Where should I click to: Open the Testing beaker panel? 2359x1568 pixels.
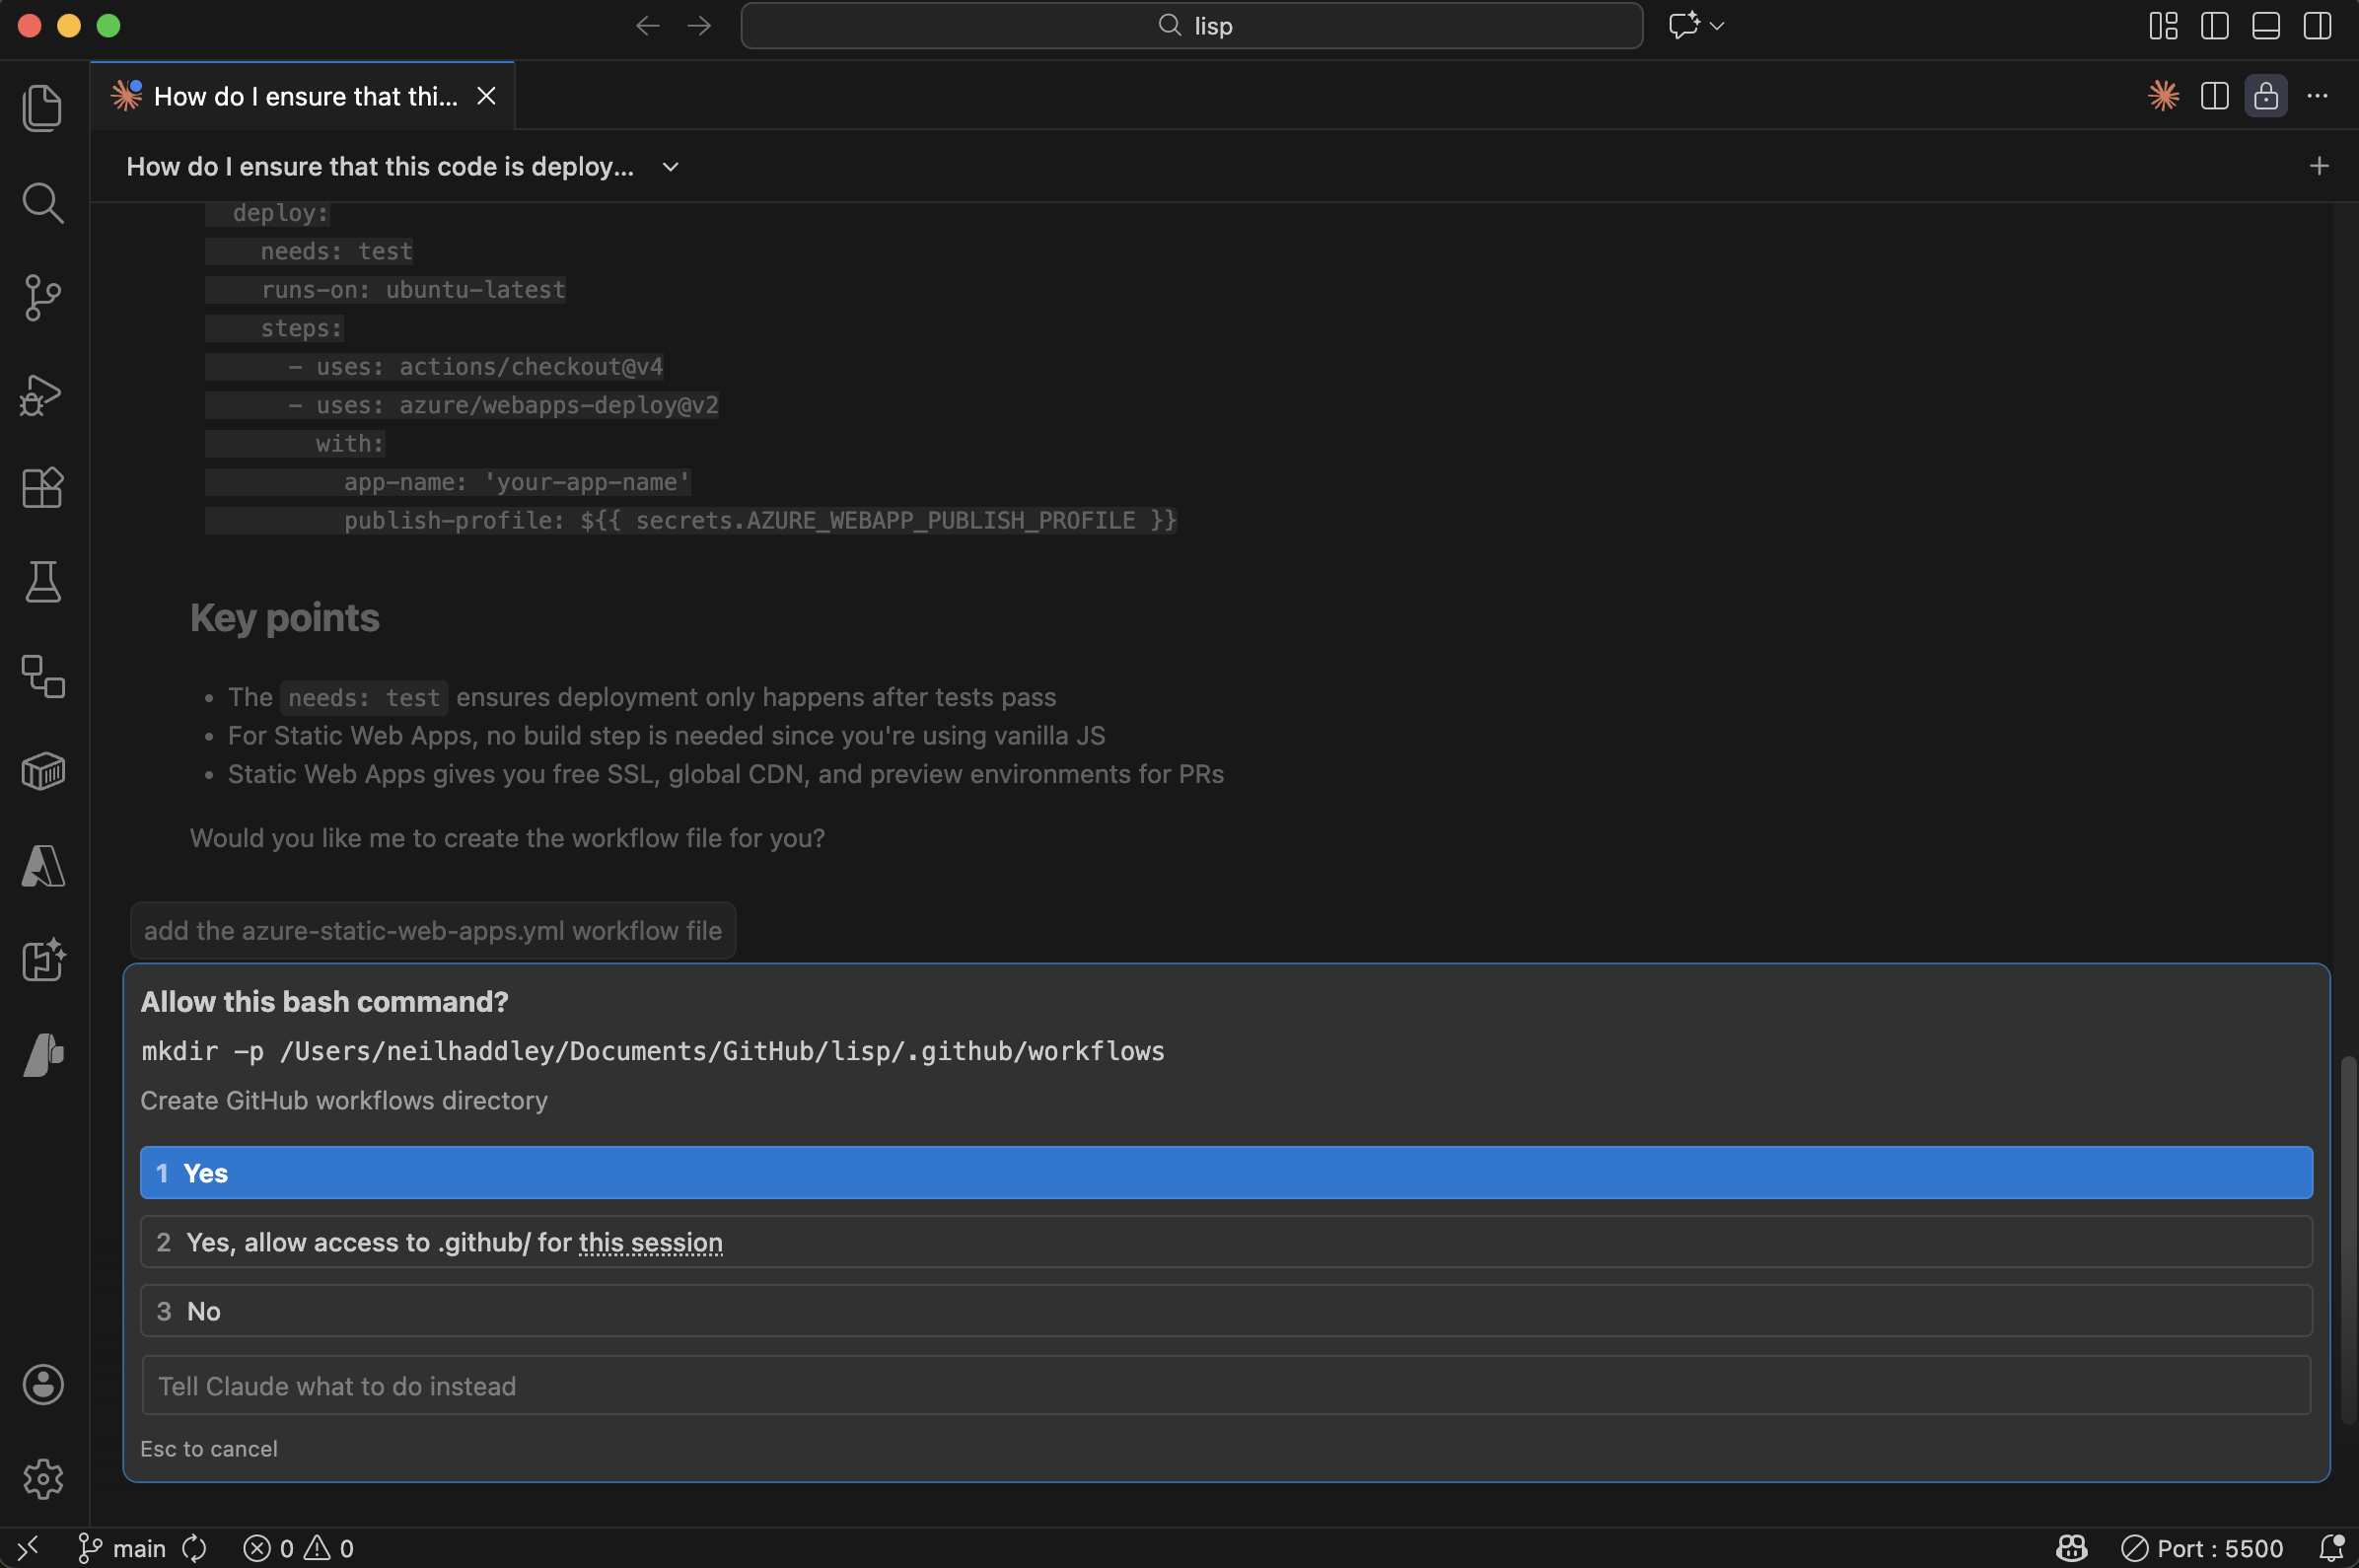(42, 582)
